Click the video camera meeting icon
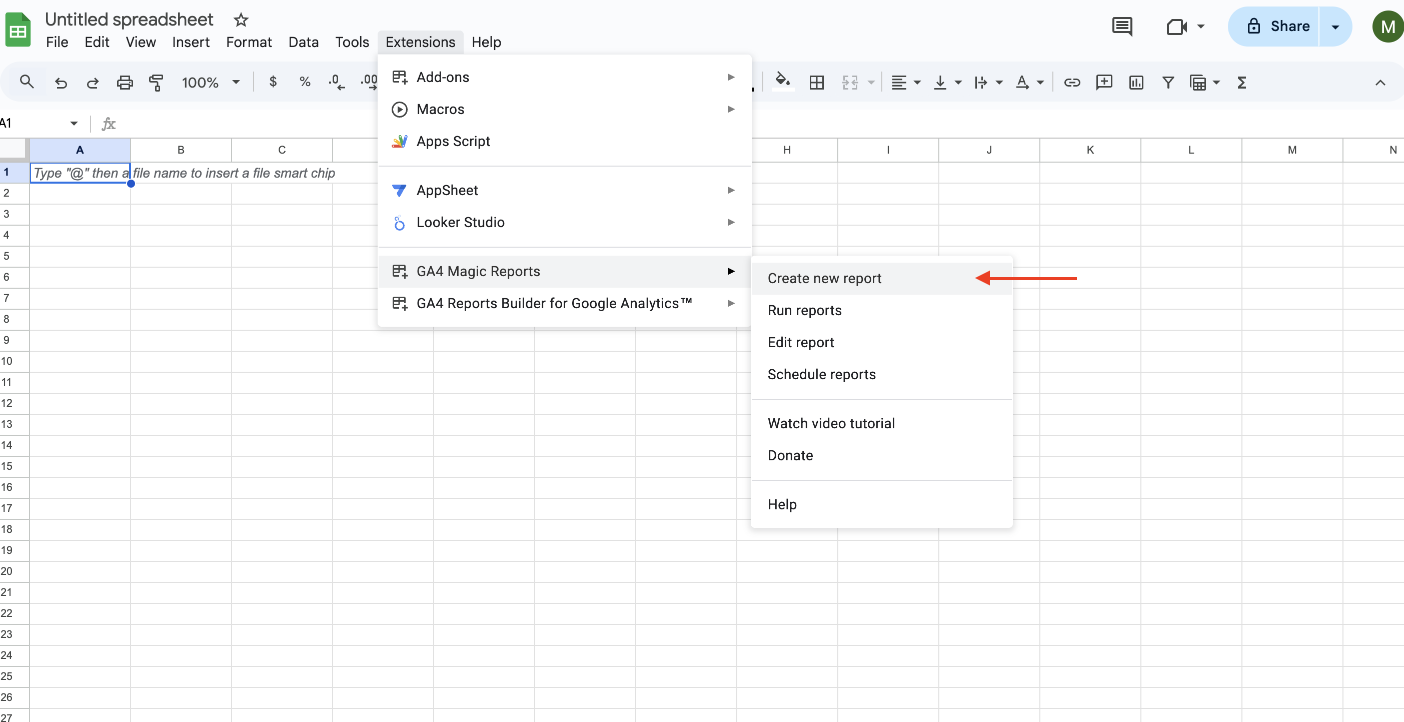Screen dimensions: 1404x722 1176,27
